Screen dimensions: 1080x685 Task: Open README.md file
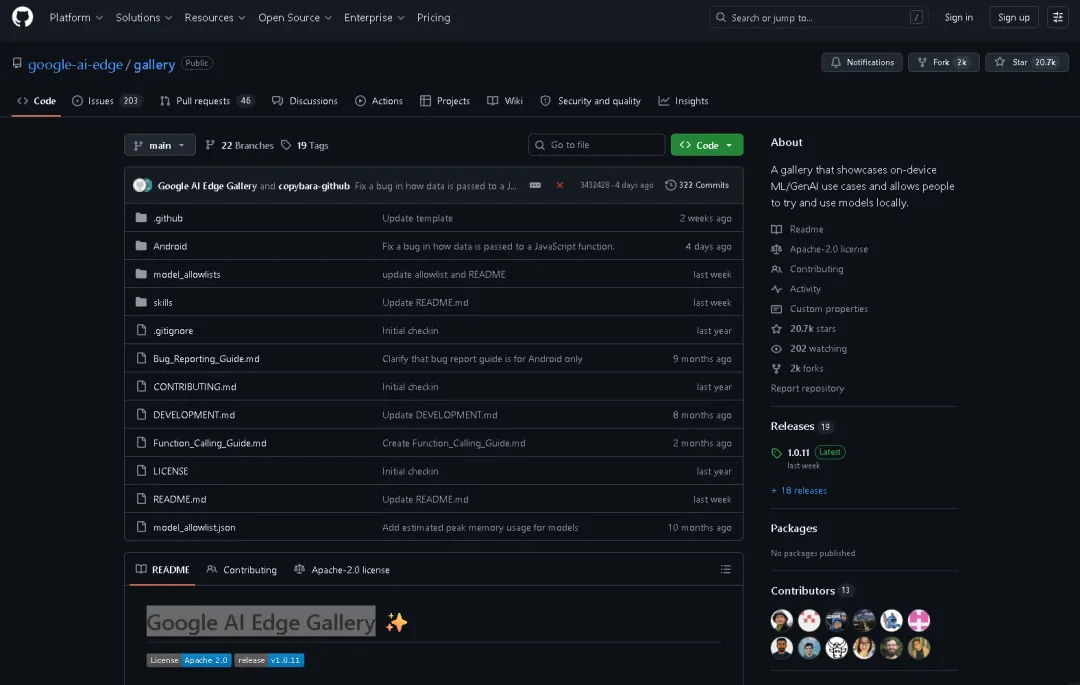tap(179, 500)
